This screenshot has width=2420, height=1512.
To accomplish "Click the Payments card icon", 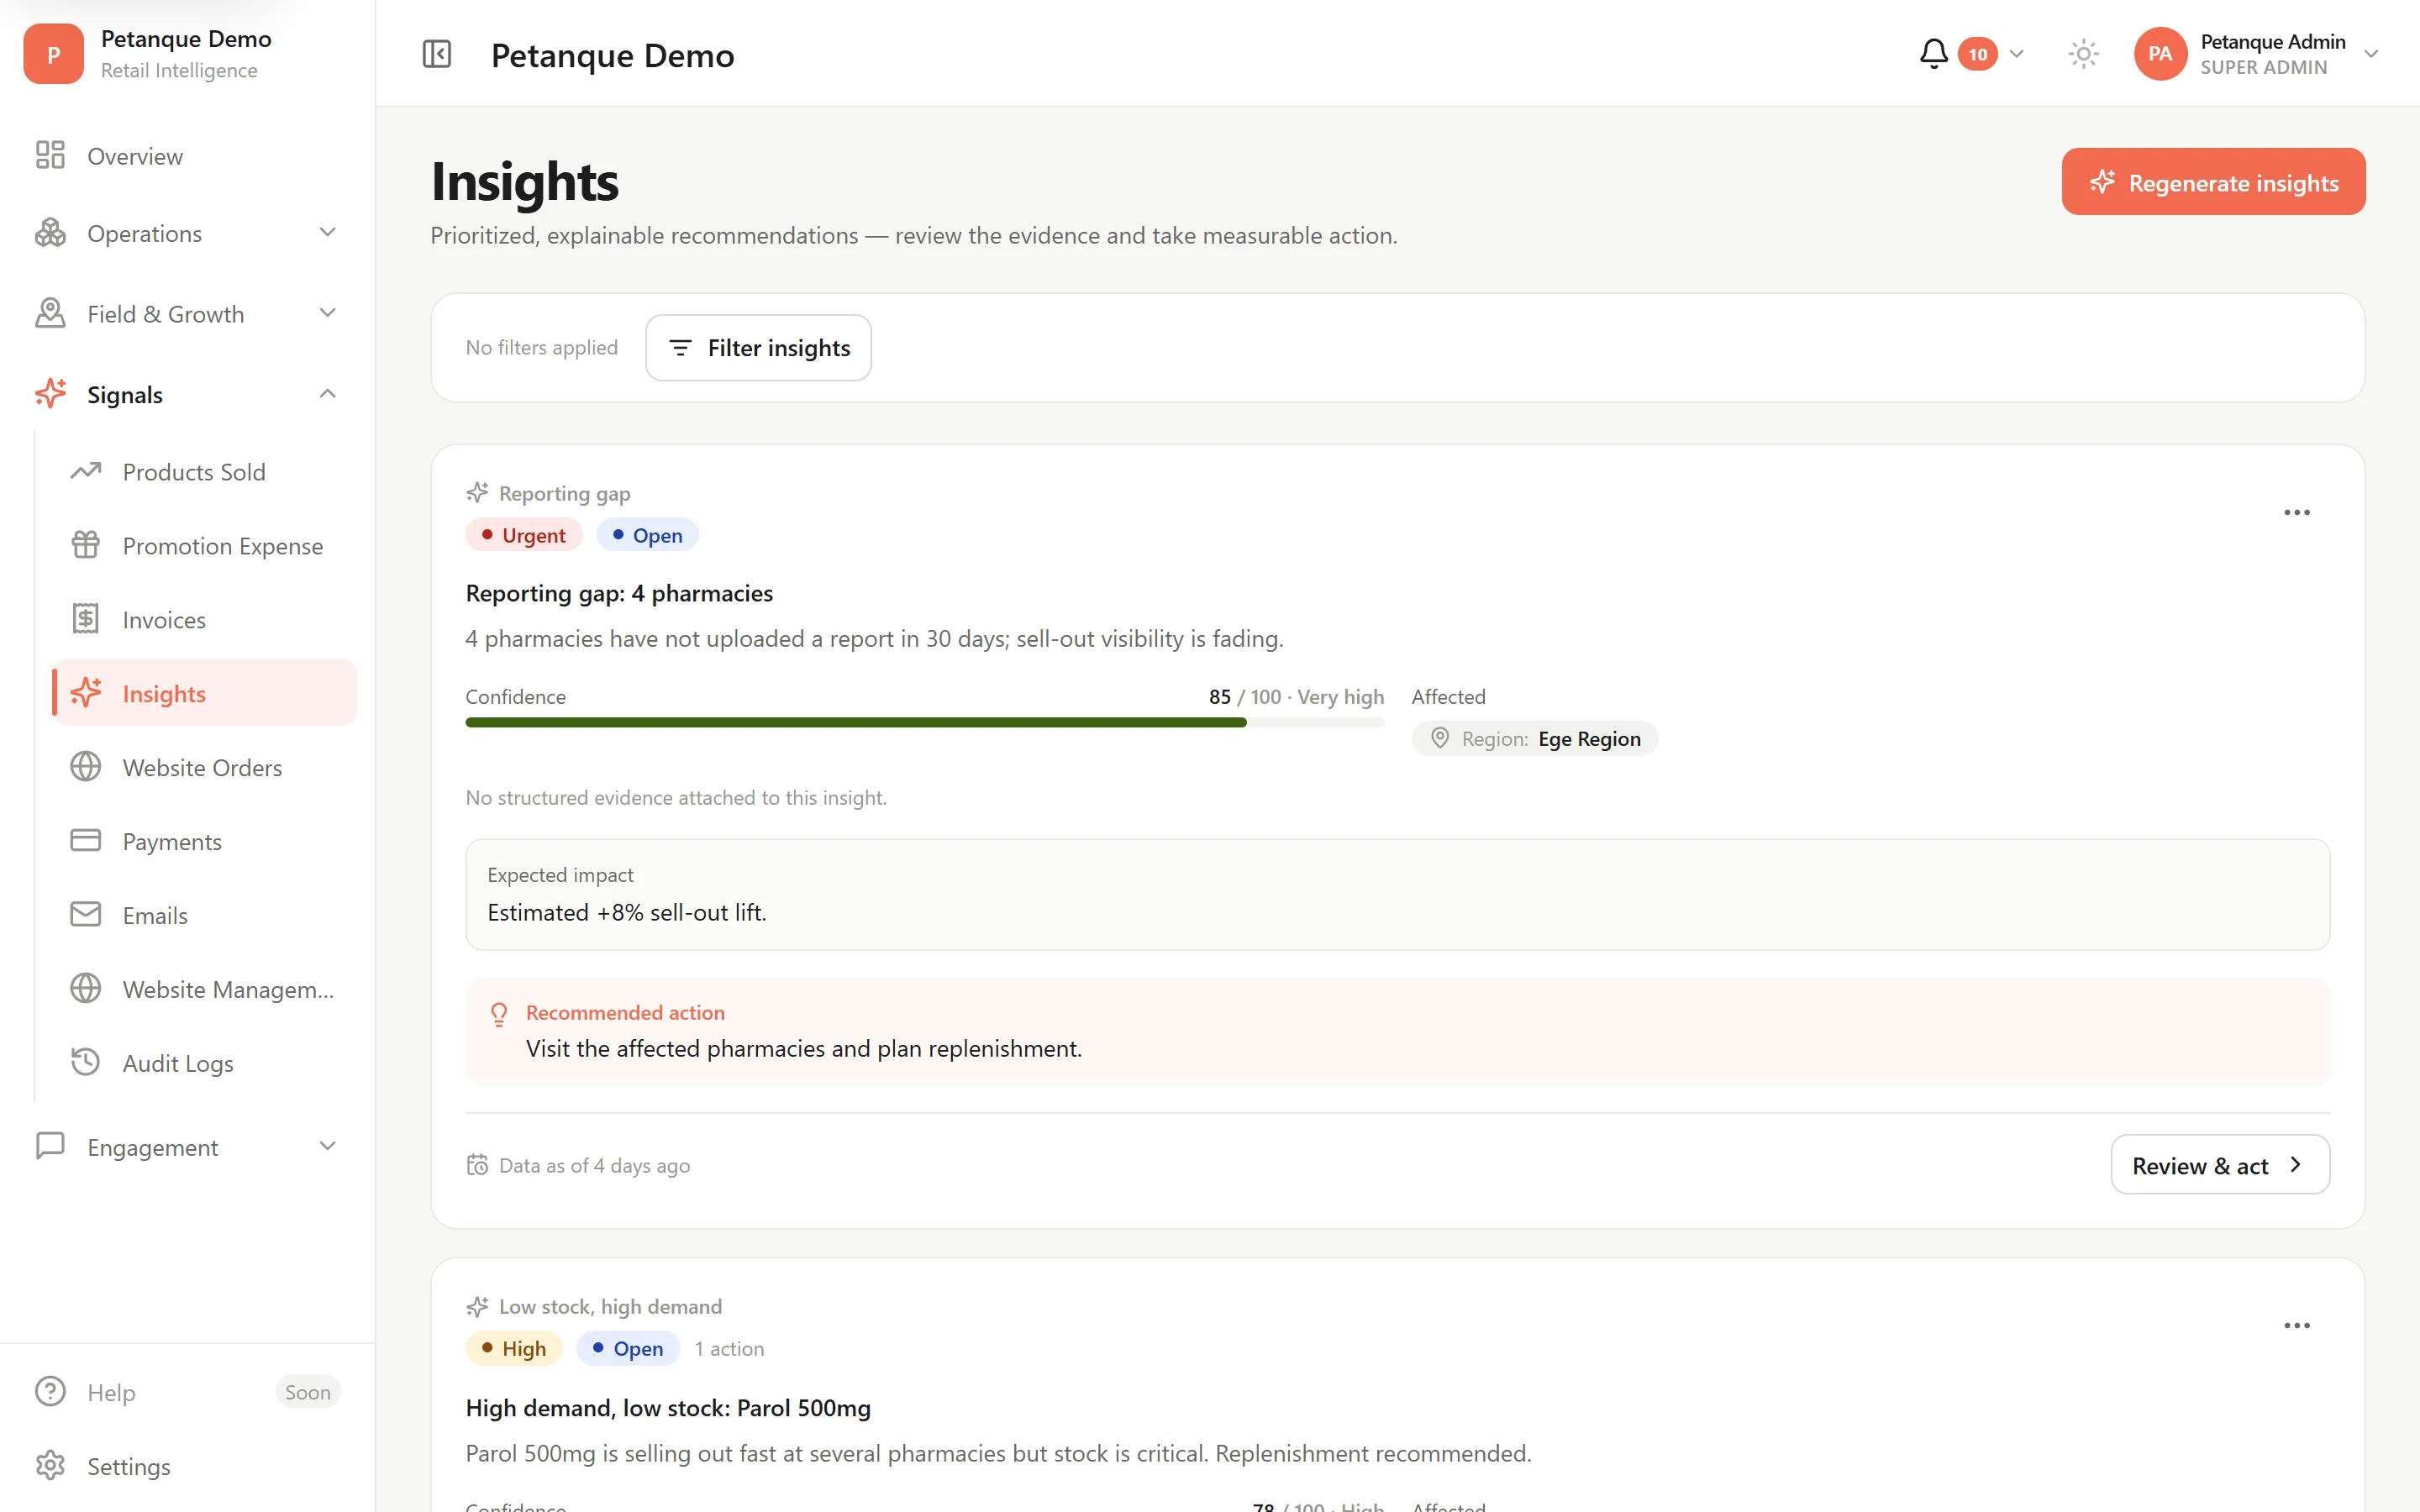I will pos(86,841).
